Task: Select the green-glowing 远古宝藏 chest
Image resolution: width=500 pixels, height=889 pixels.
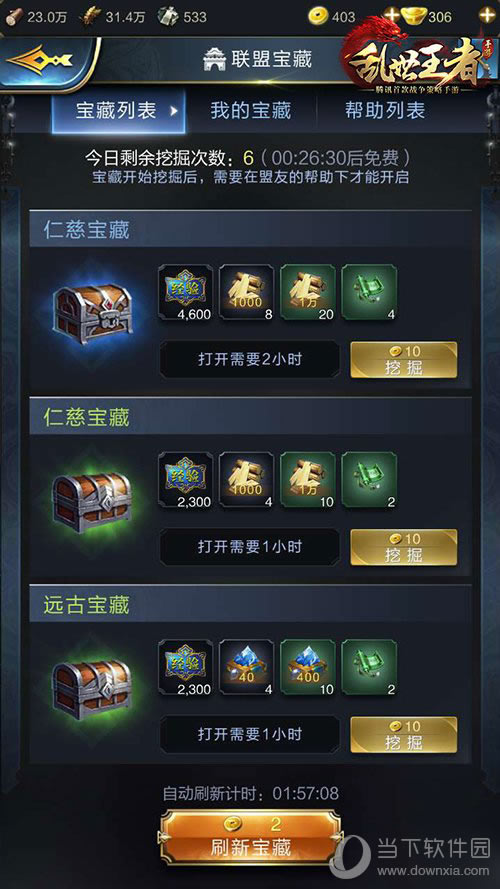Action: click(x=93, y=689)
